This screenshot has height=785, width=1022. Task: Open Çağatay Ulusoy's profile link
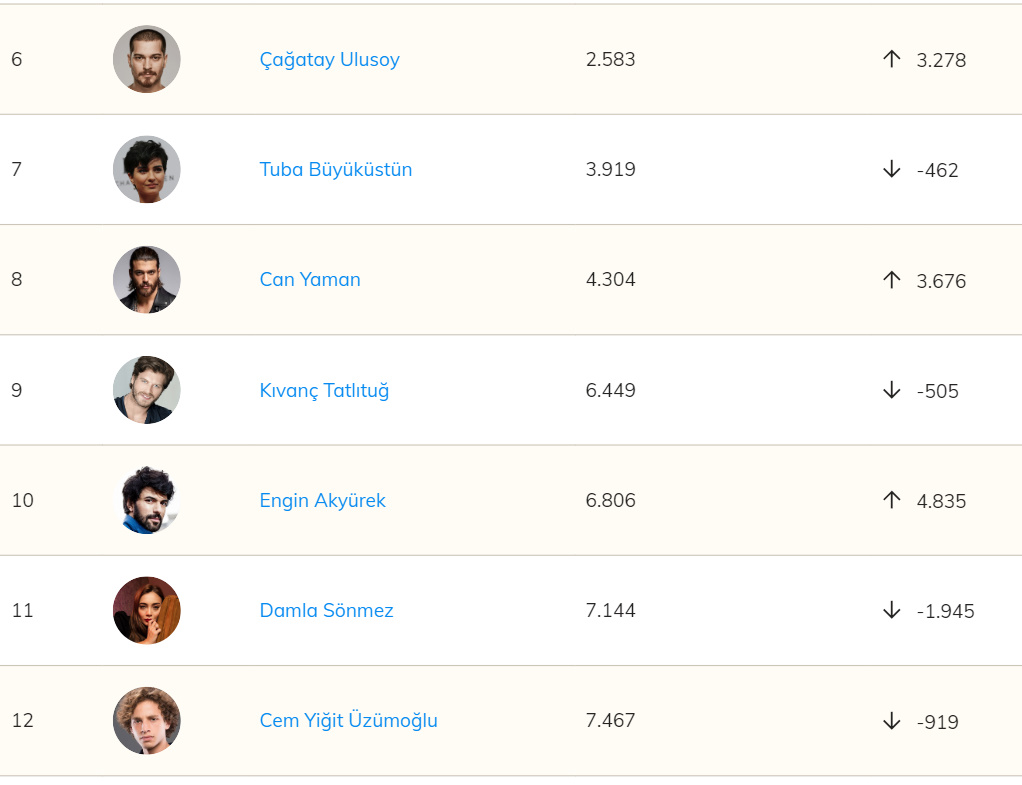point(329,60)
